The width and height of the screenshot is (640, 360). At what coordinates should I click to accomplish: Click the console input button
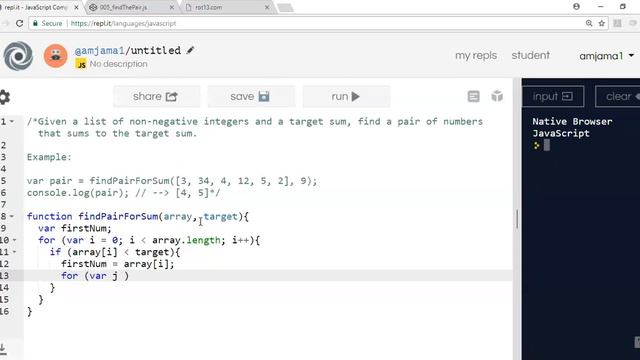coord(553,96)
